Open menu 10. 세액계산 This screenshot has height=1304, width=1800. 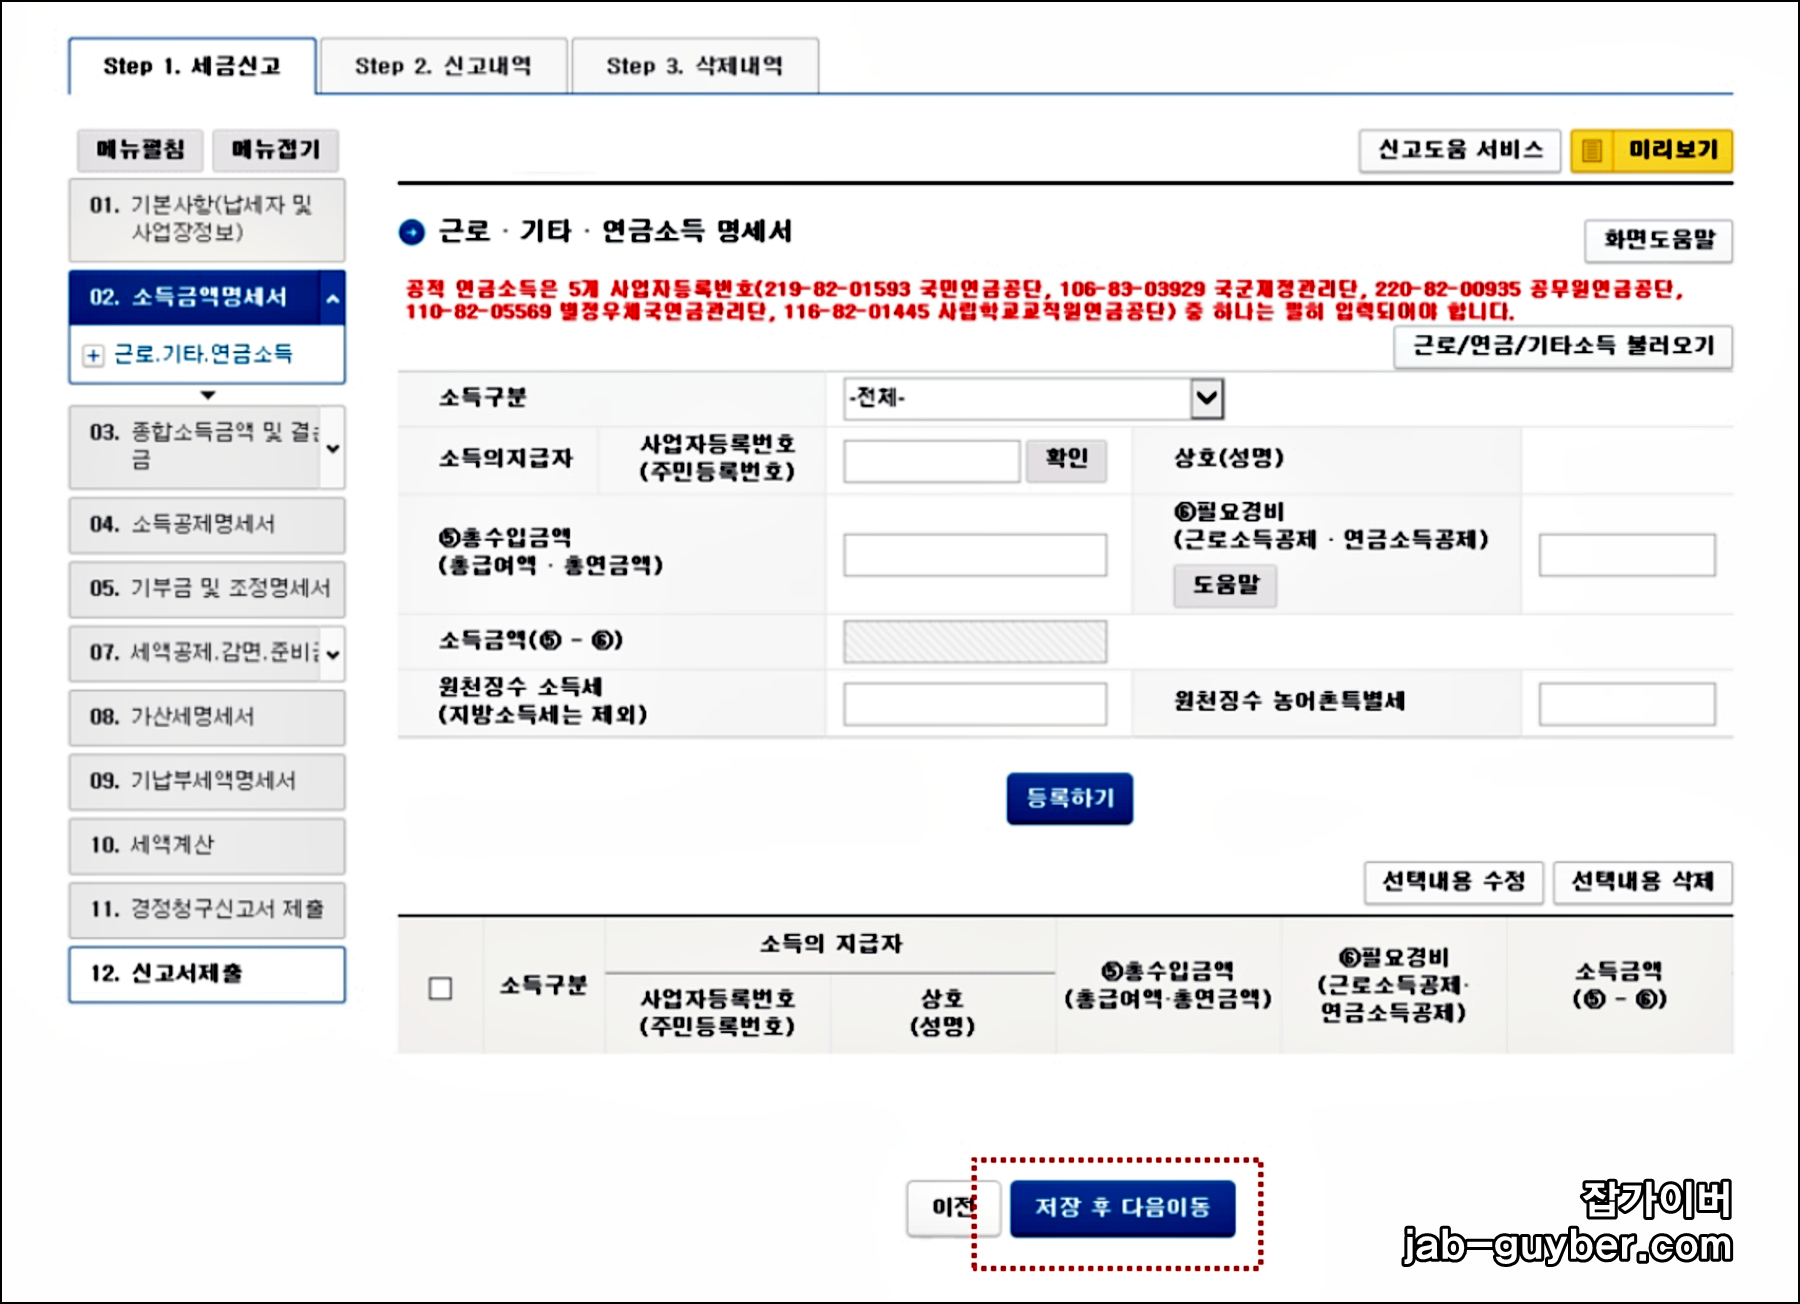point(207,845)
